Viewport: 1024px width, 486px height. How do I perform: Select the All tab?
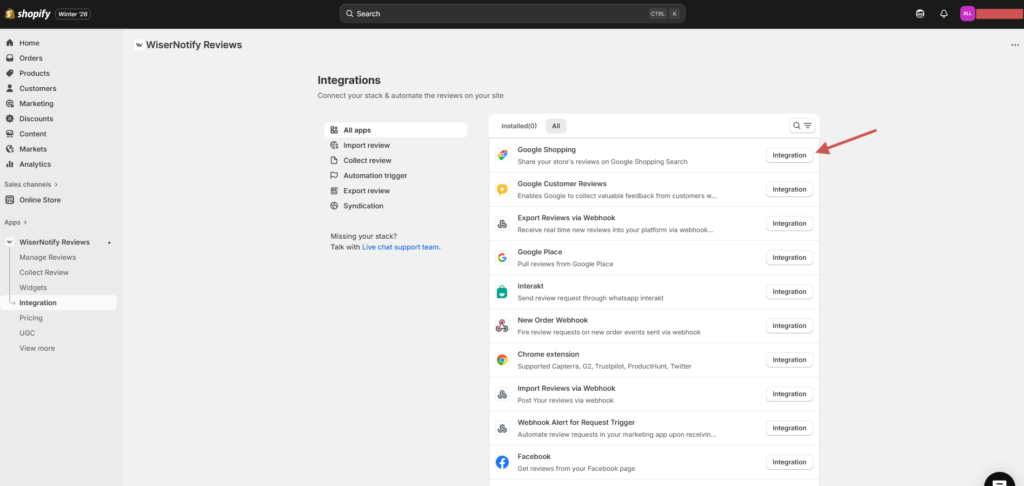pos(555,126)
